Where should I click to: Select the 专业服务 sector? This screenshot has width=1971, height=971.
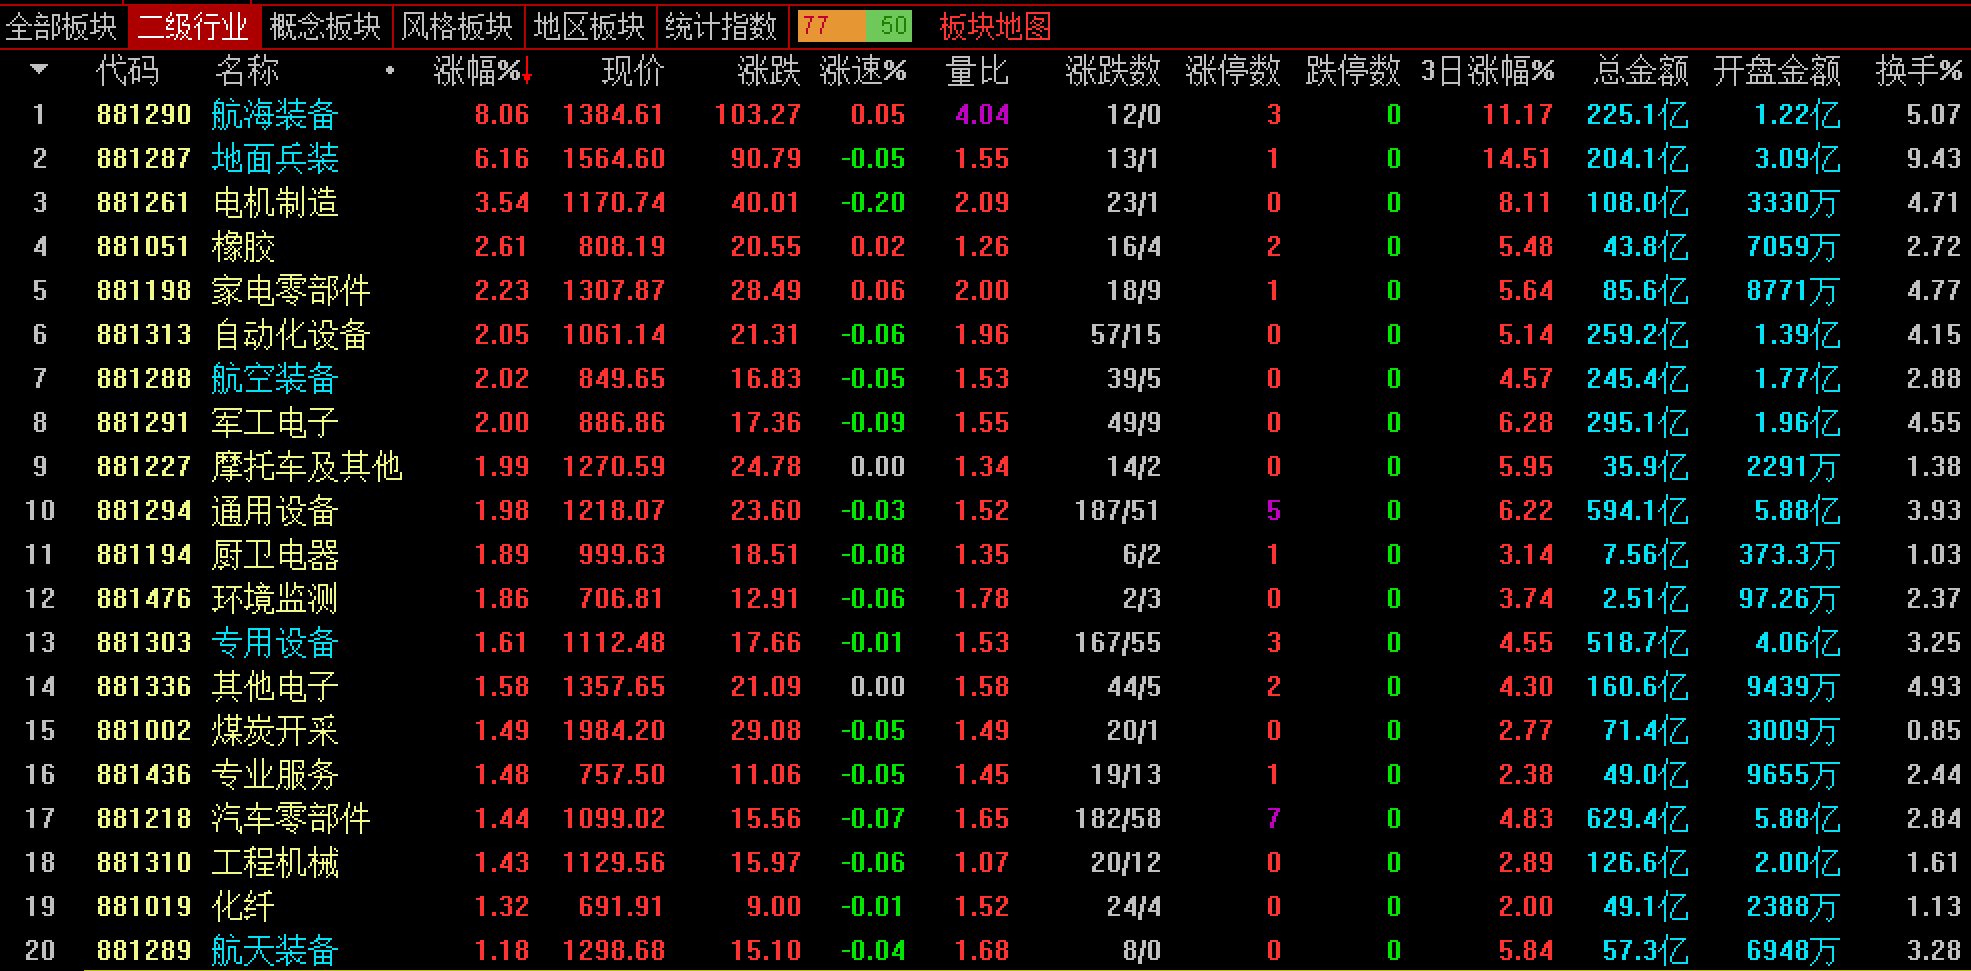click(x=275, y=774)
